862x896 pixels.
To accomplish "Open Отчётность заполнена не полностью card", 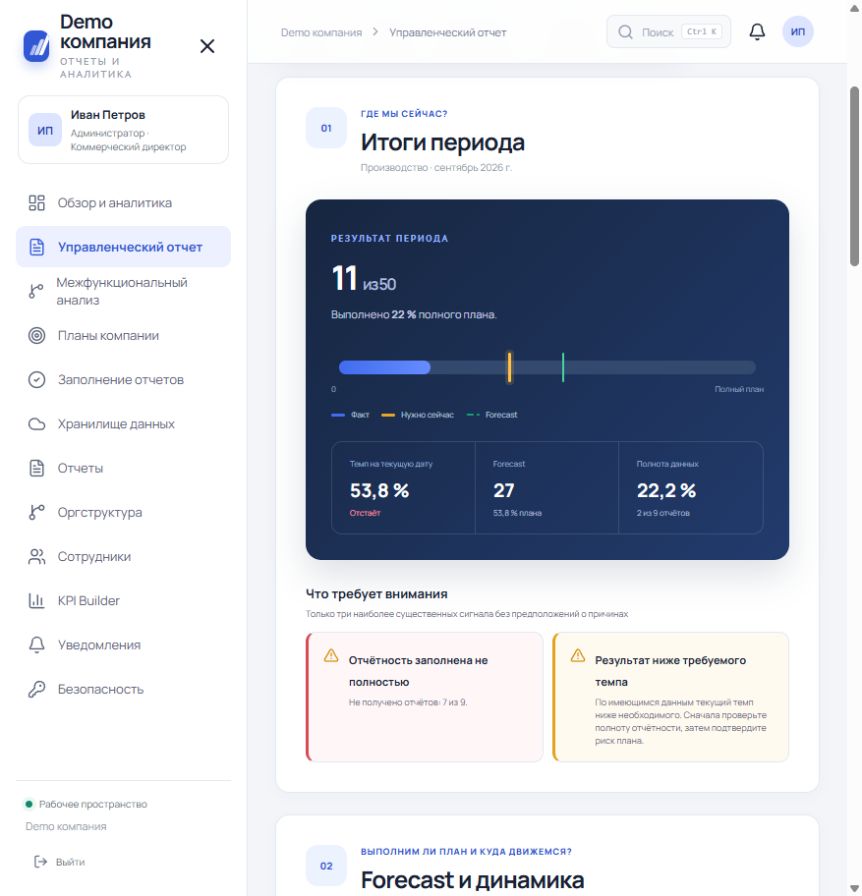I will (x=424, y=697).
